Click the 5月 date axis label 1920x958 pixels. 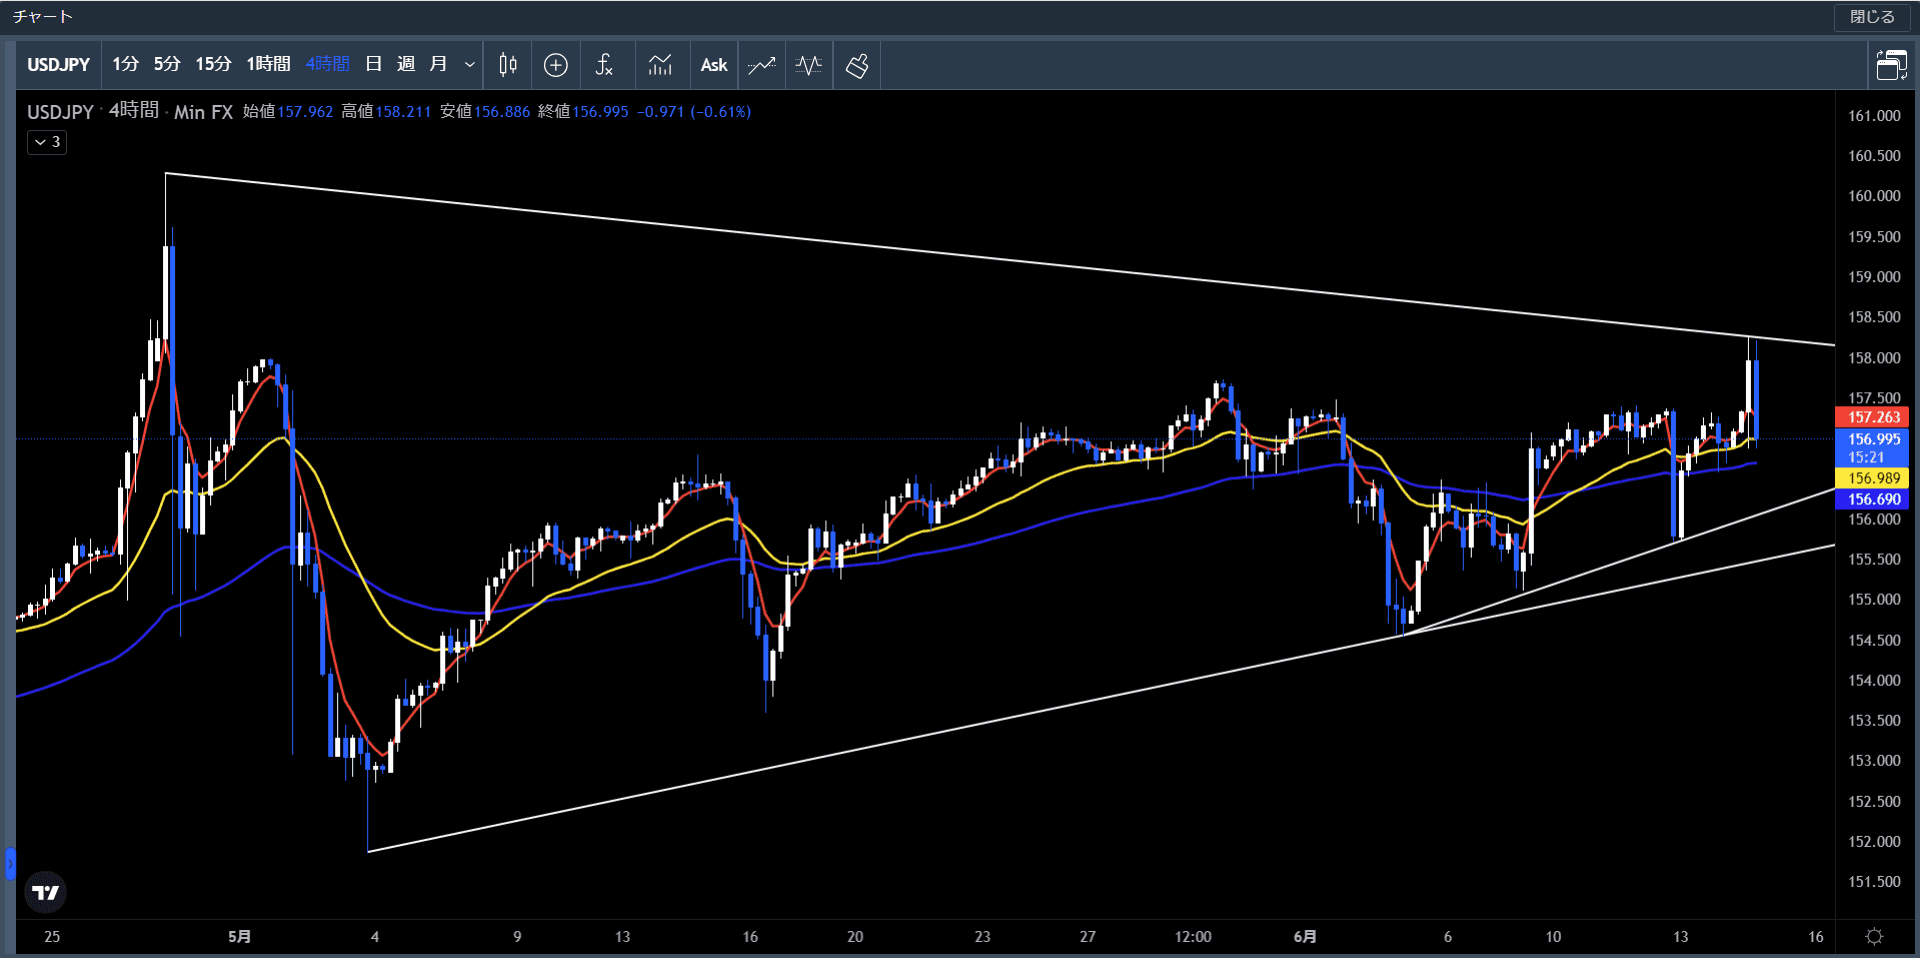pos(239,937)
